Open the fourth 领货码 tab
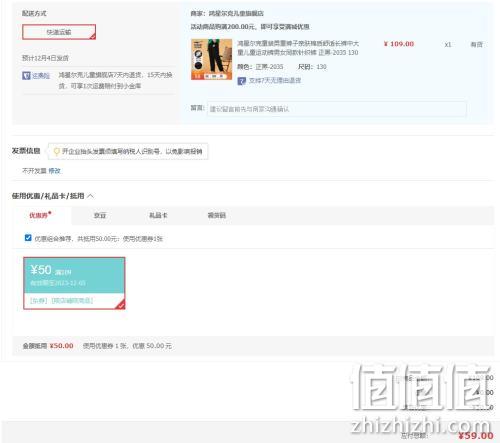 217,215
